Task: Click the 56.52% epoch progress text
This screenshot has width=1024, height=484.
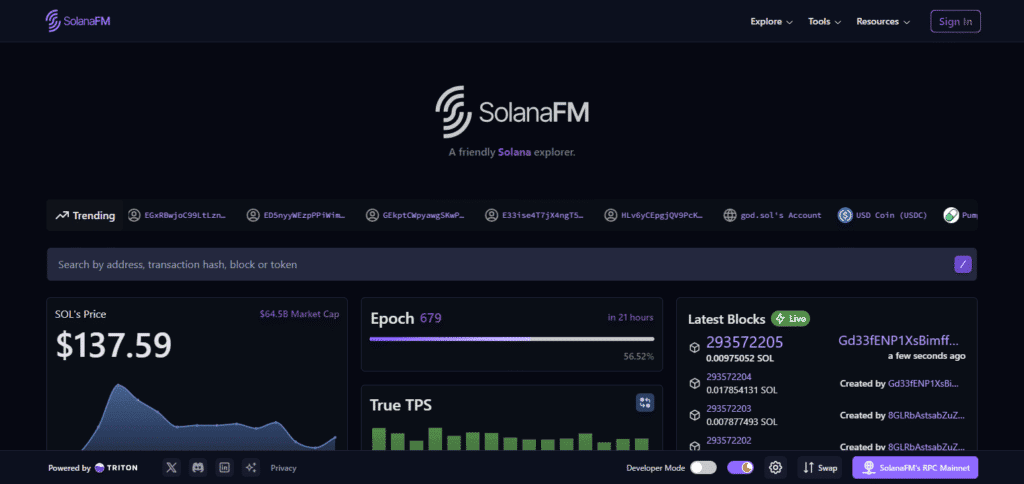Action: point(638,356)
